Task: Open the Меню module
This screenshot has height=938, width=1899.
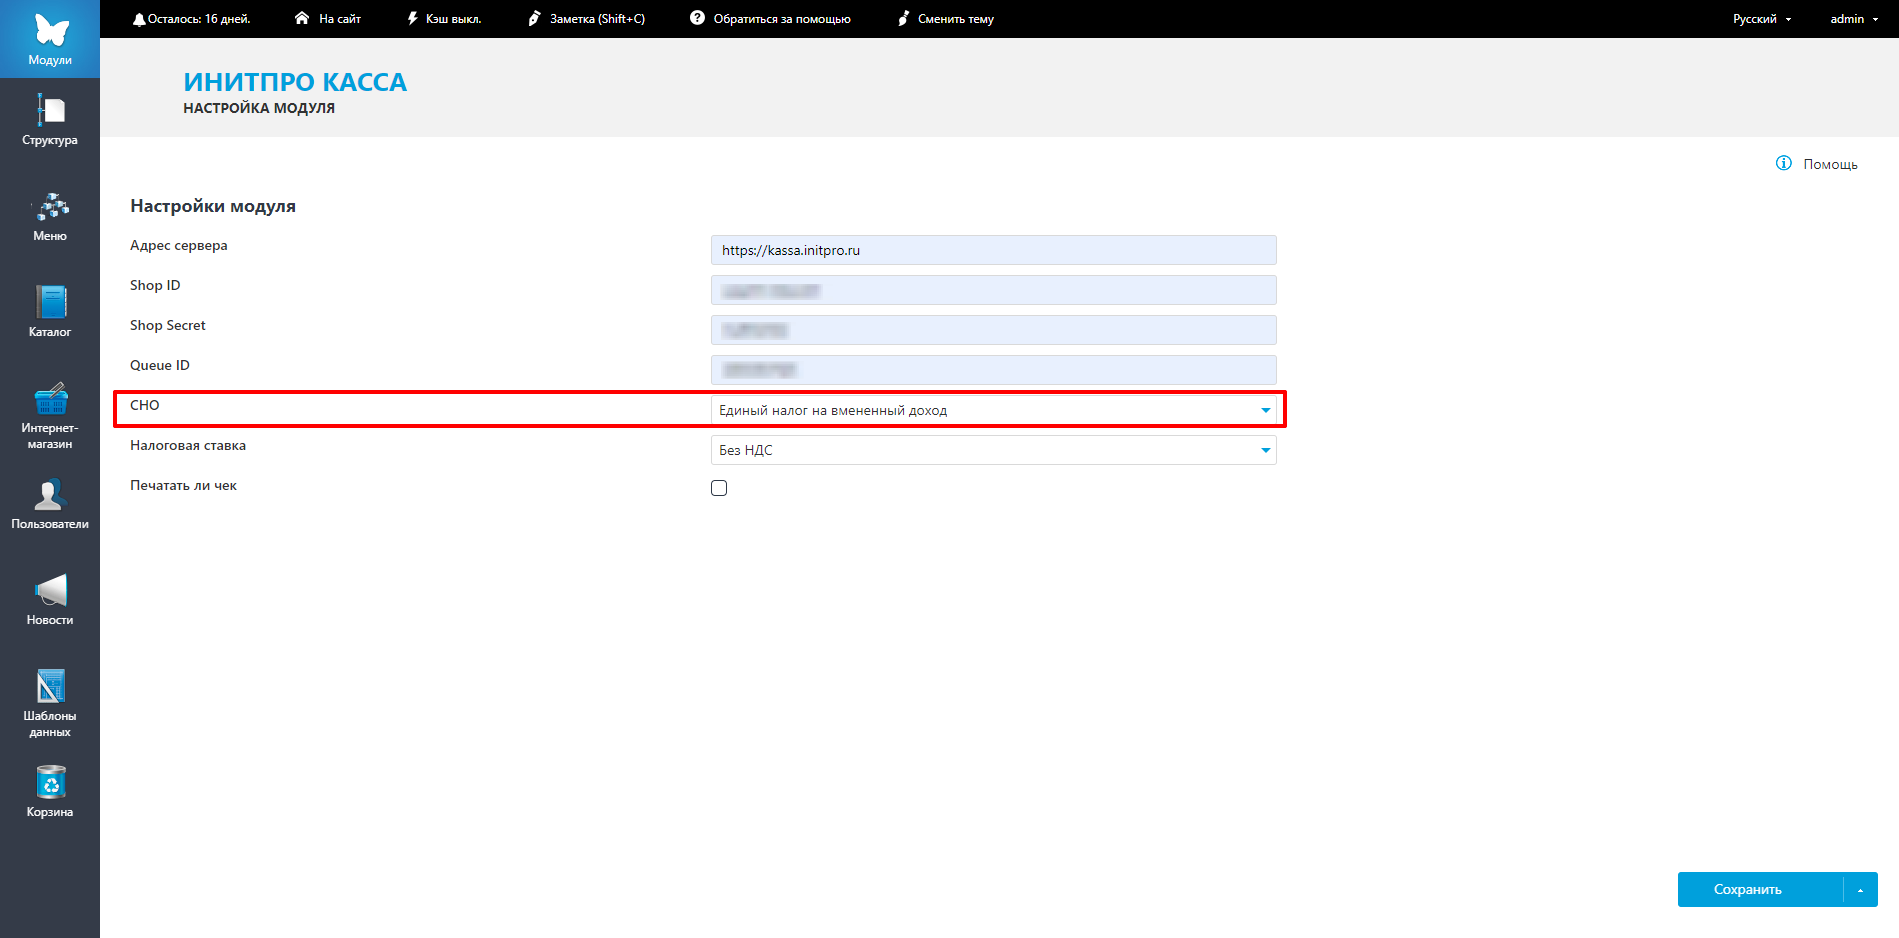Action: click(50, 217)
